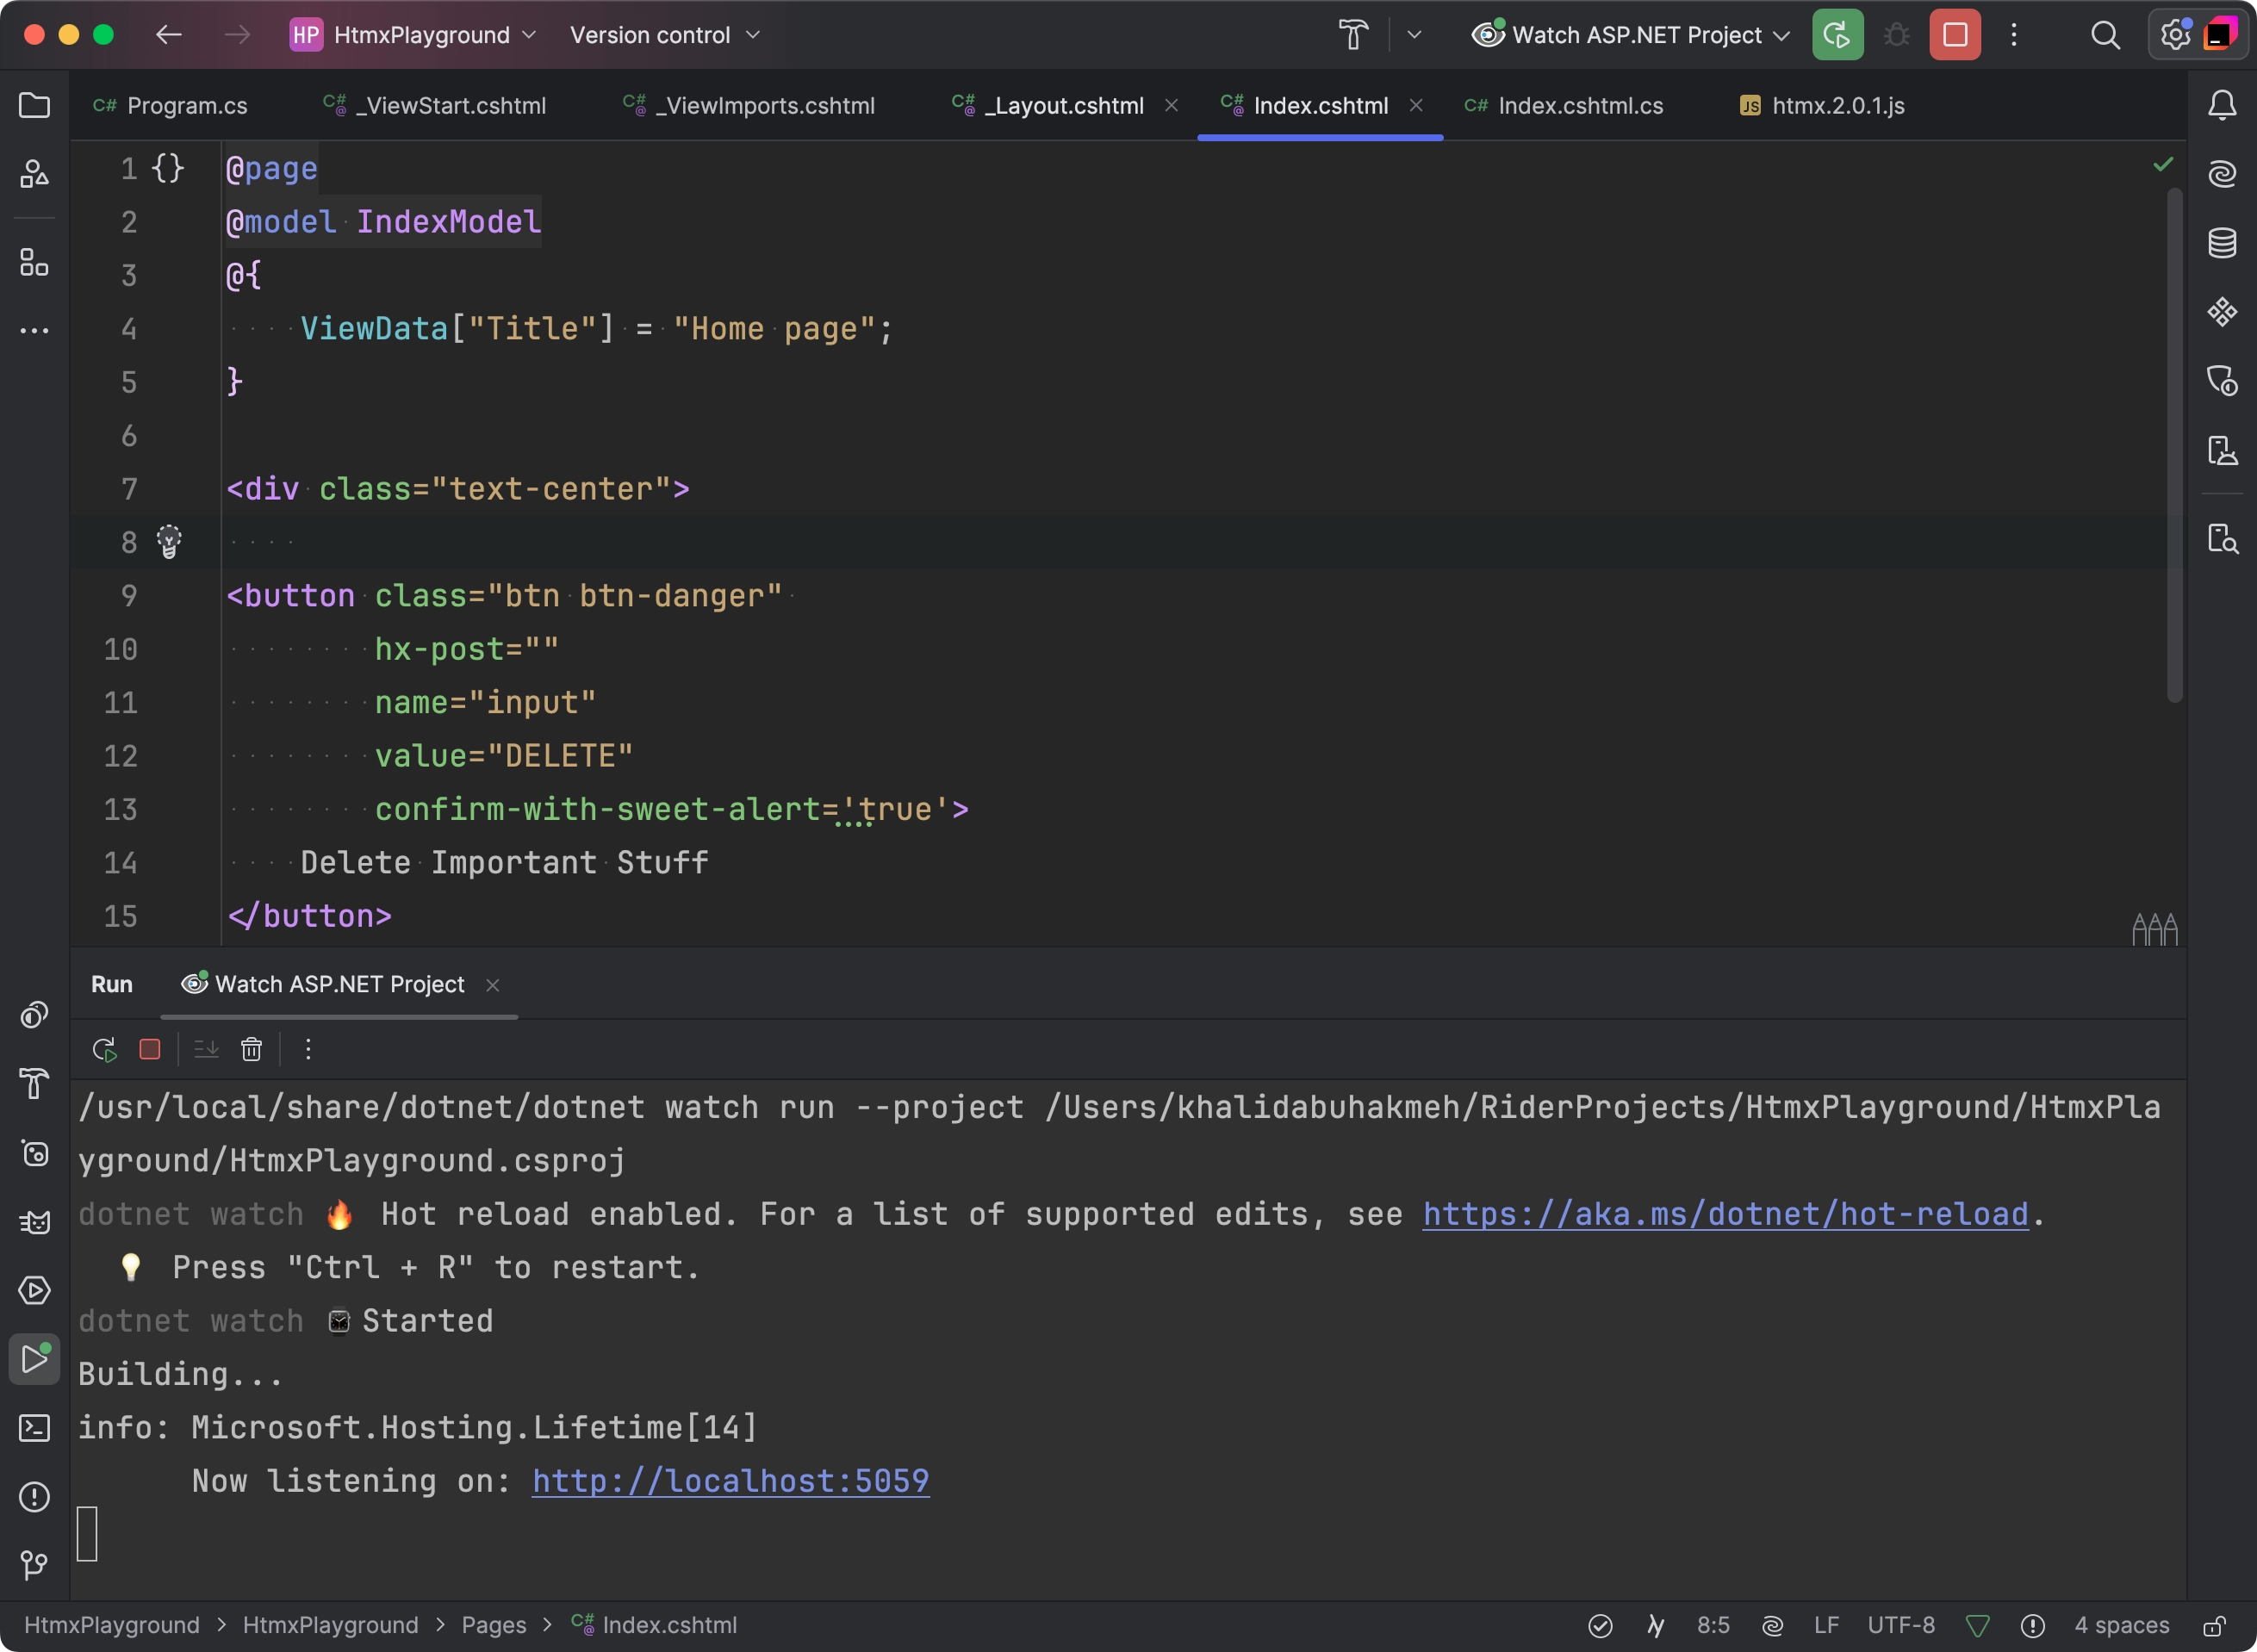The width and height of the screenshot is (2257, 1652).
Task: Expand build options chevron next to hammer
Action: (1414, 35)
